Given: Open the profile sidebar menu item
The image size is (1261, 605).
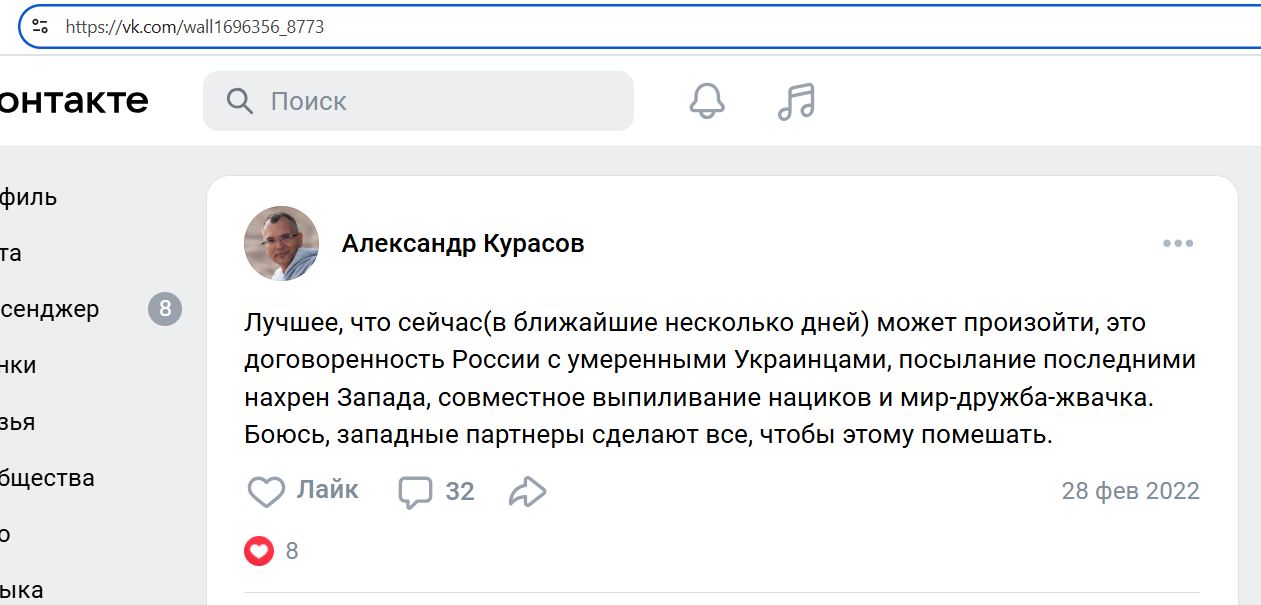Looking at the screenshot, I should click(28, 197).
